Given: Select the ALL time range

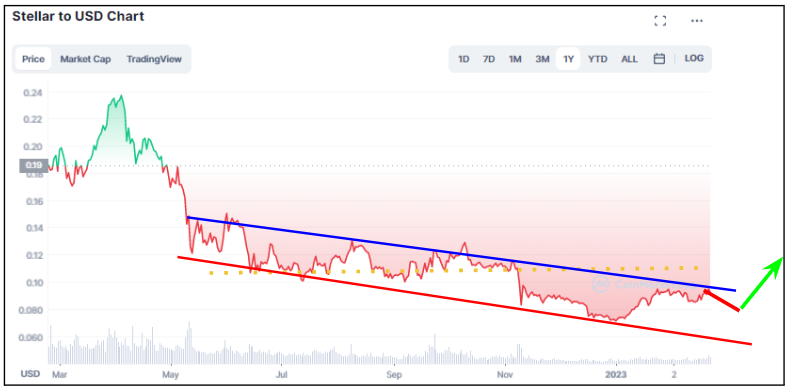Looking at the screenshot, I should pos(629,59).
